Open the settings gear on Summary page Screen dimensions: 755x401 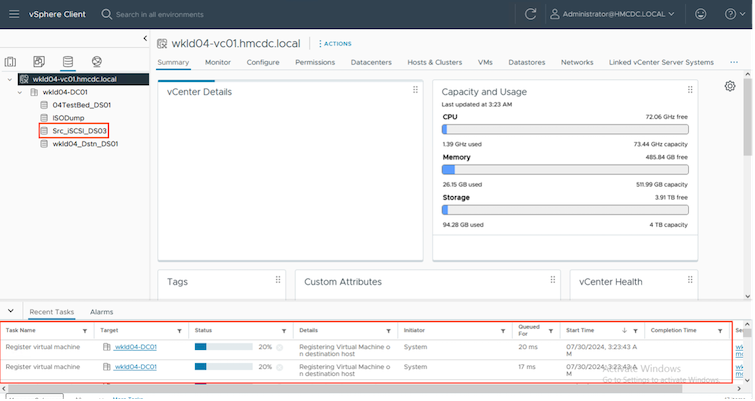coord(730,87)
